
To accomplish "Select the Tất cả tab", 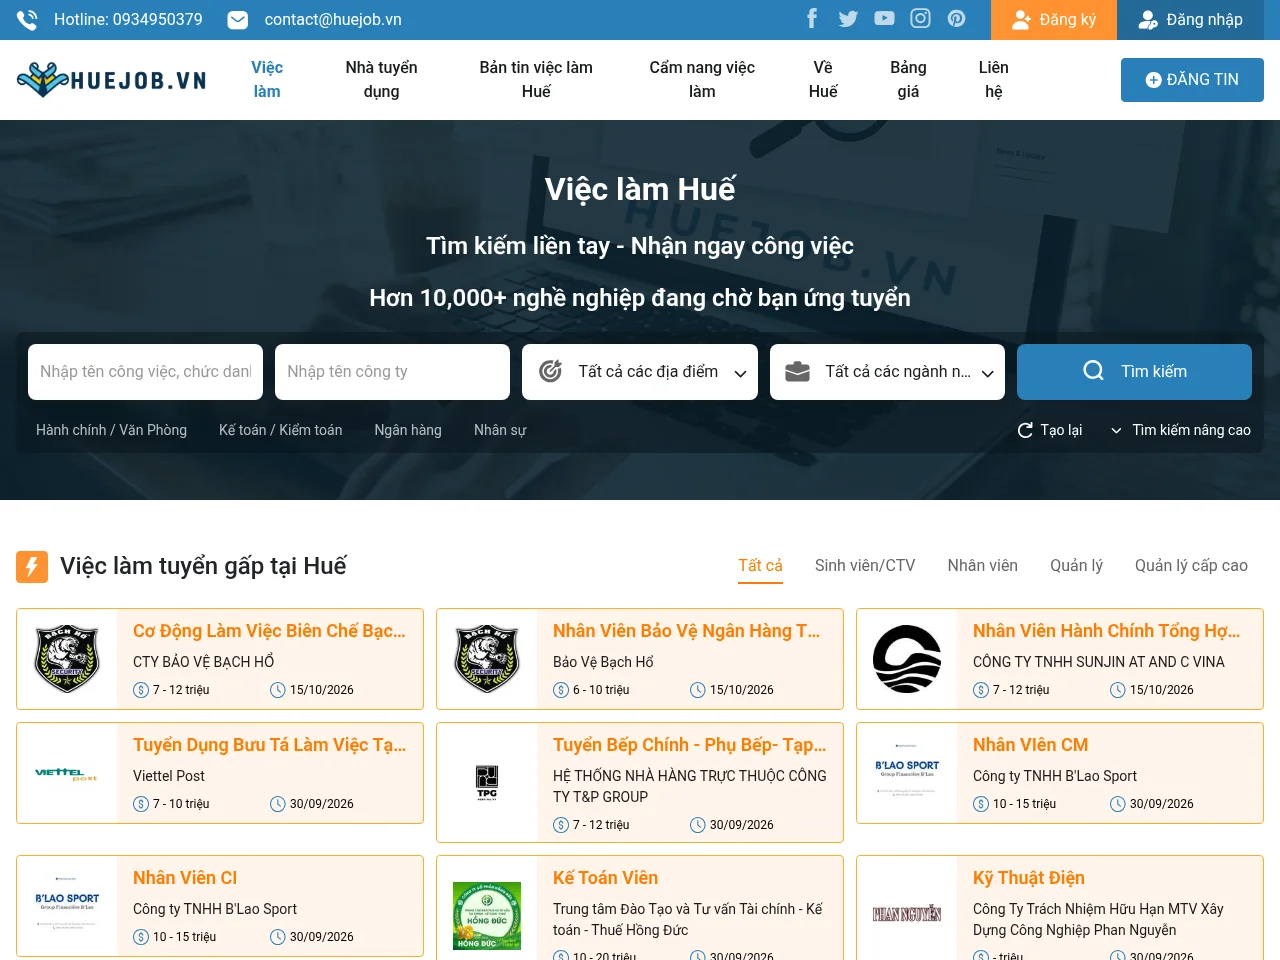I will pyautogui.click(x=760, y=566).
